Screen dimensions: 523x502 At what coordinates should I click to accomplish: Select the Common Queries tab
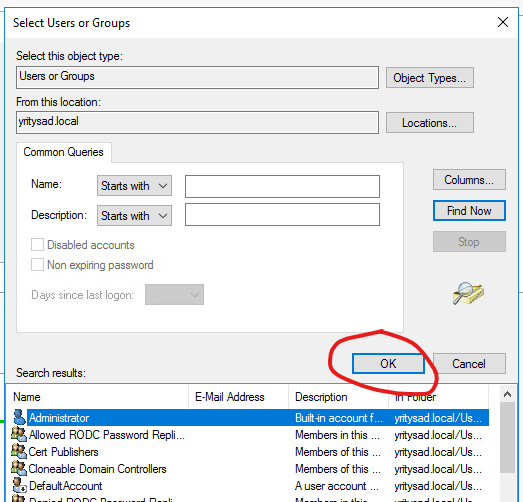click(x=63, y=152)
